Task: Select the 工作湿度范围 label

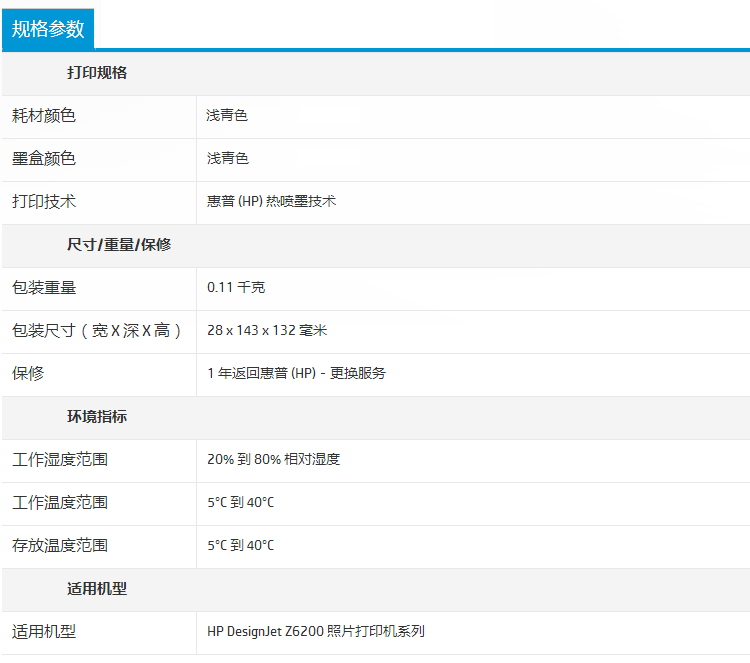Action: tap(60, 460)
